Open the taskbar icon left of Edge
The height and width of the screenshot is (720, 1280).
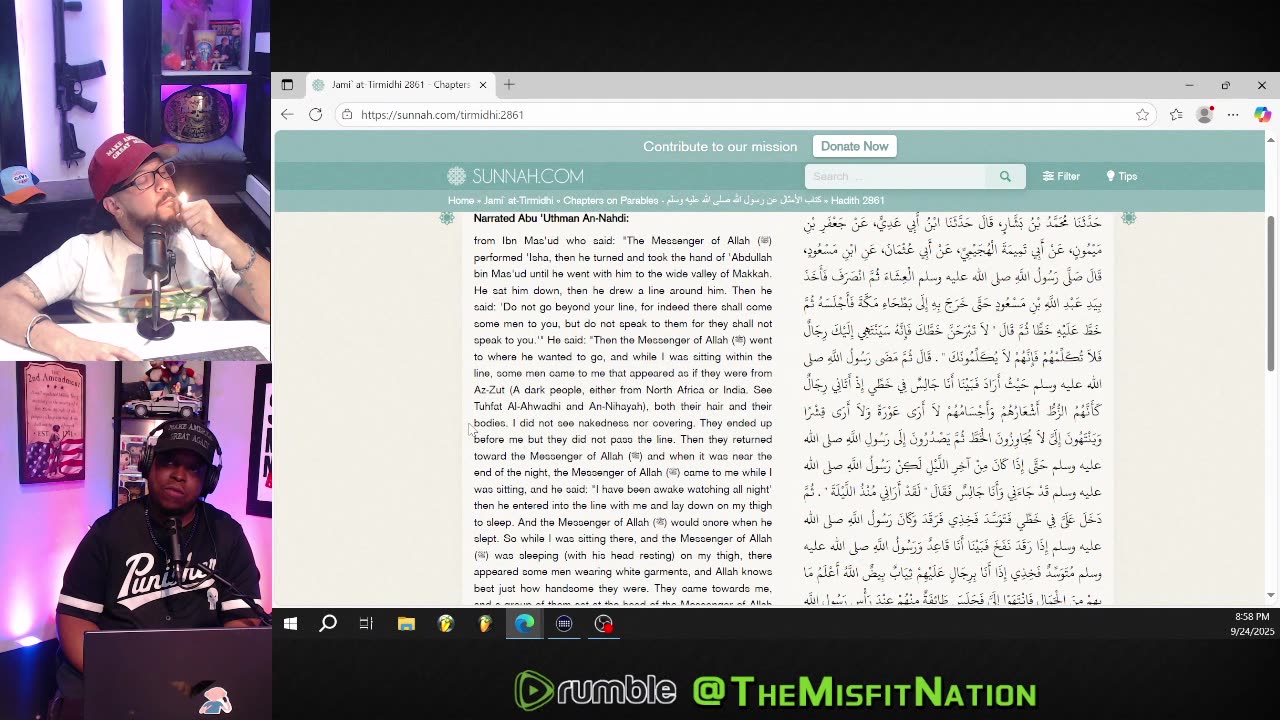coord(485,624)
